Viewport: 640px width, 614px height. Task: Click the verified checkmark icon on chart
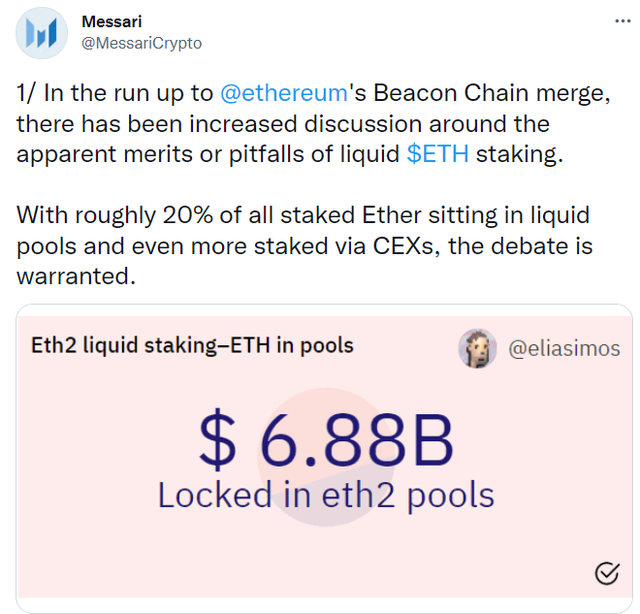point(606,573)
